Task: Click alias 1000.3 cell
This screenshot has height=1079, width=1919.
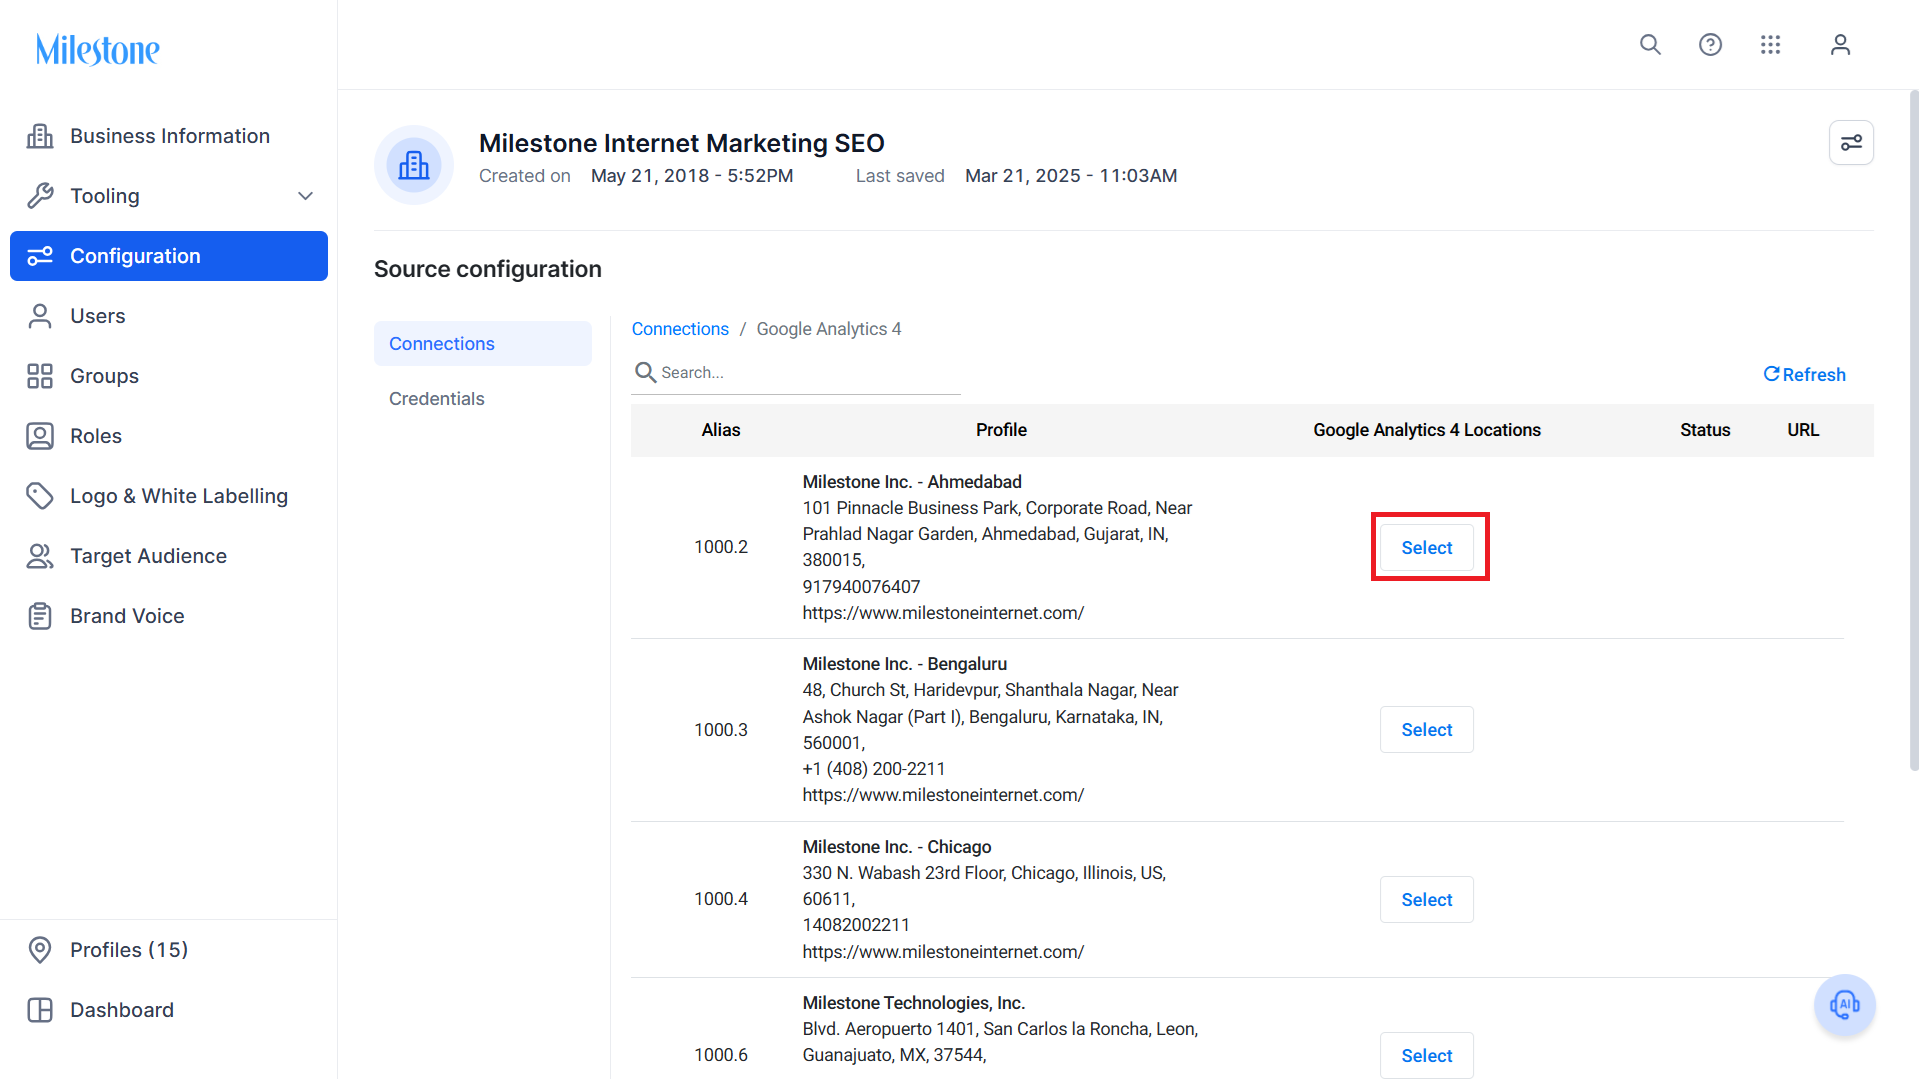Action: click(x=720, y=730)
